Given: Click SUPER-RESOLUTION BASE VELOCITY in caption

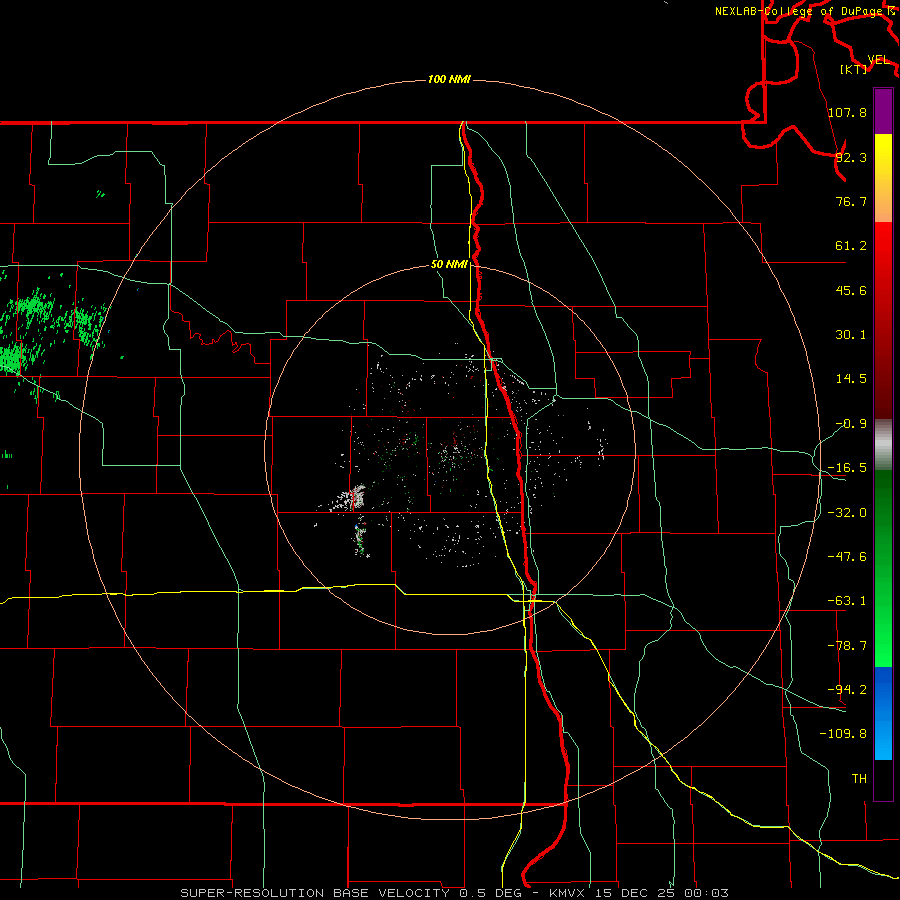Looking at the screenshot, I should (x=315, y=893).
